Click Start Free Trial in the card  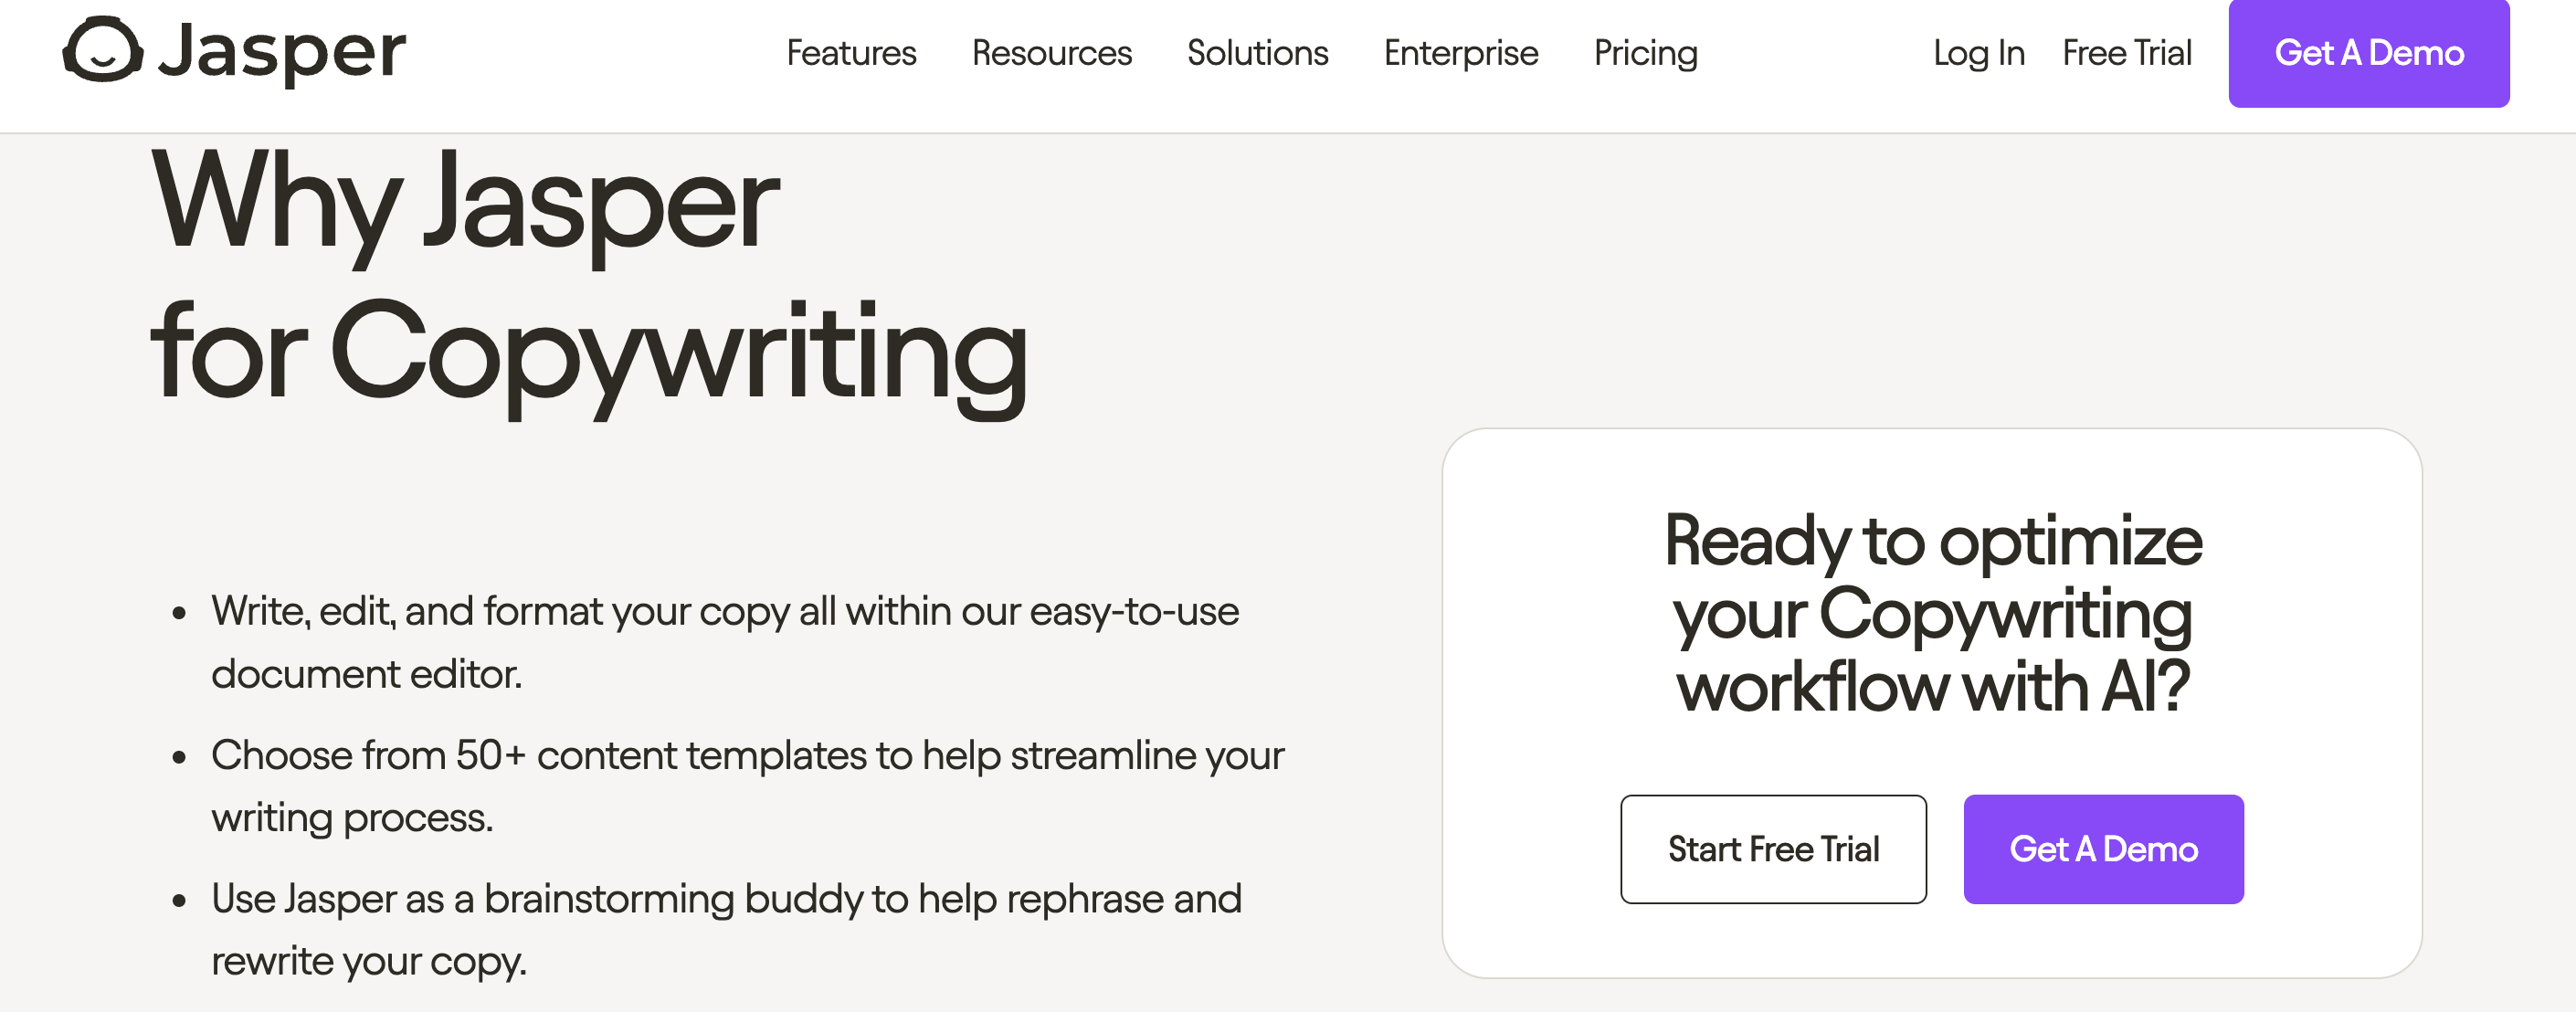pyautogui.click(x=1773, y=848)
